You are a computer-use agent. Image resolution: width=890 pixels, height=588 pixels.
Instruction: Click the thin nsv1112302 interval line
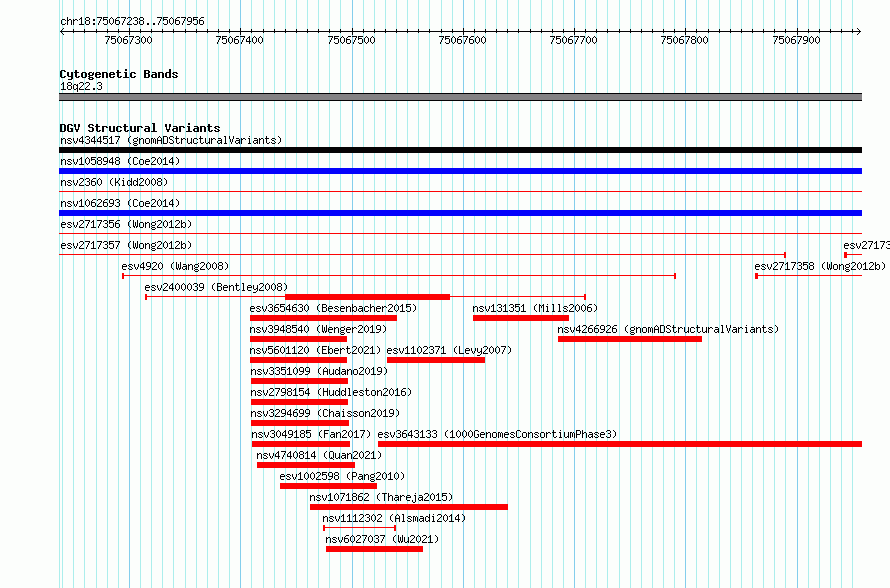[x=359, y=528]
